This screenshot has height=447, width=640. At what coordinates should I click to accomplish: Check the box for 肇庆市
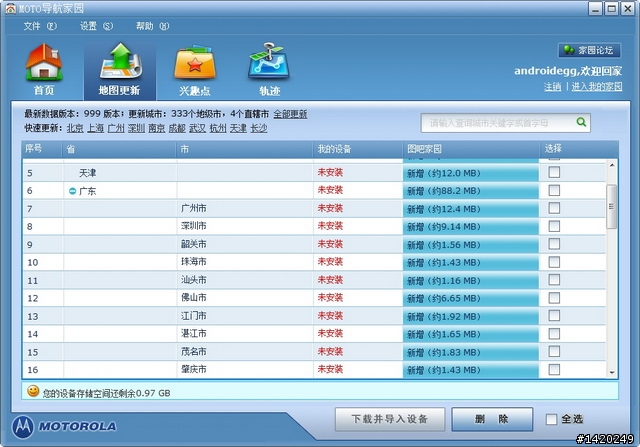pyautogui.click(x=554, y=370)
